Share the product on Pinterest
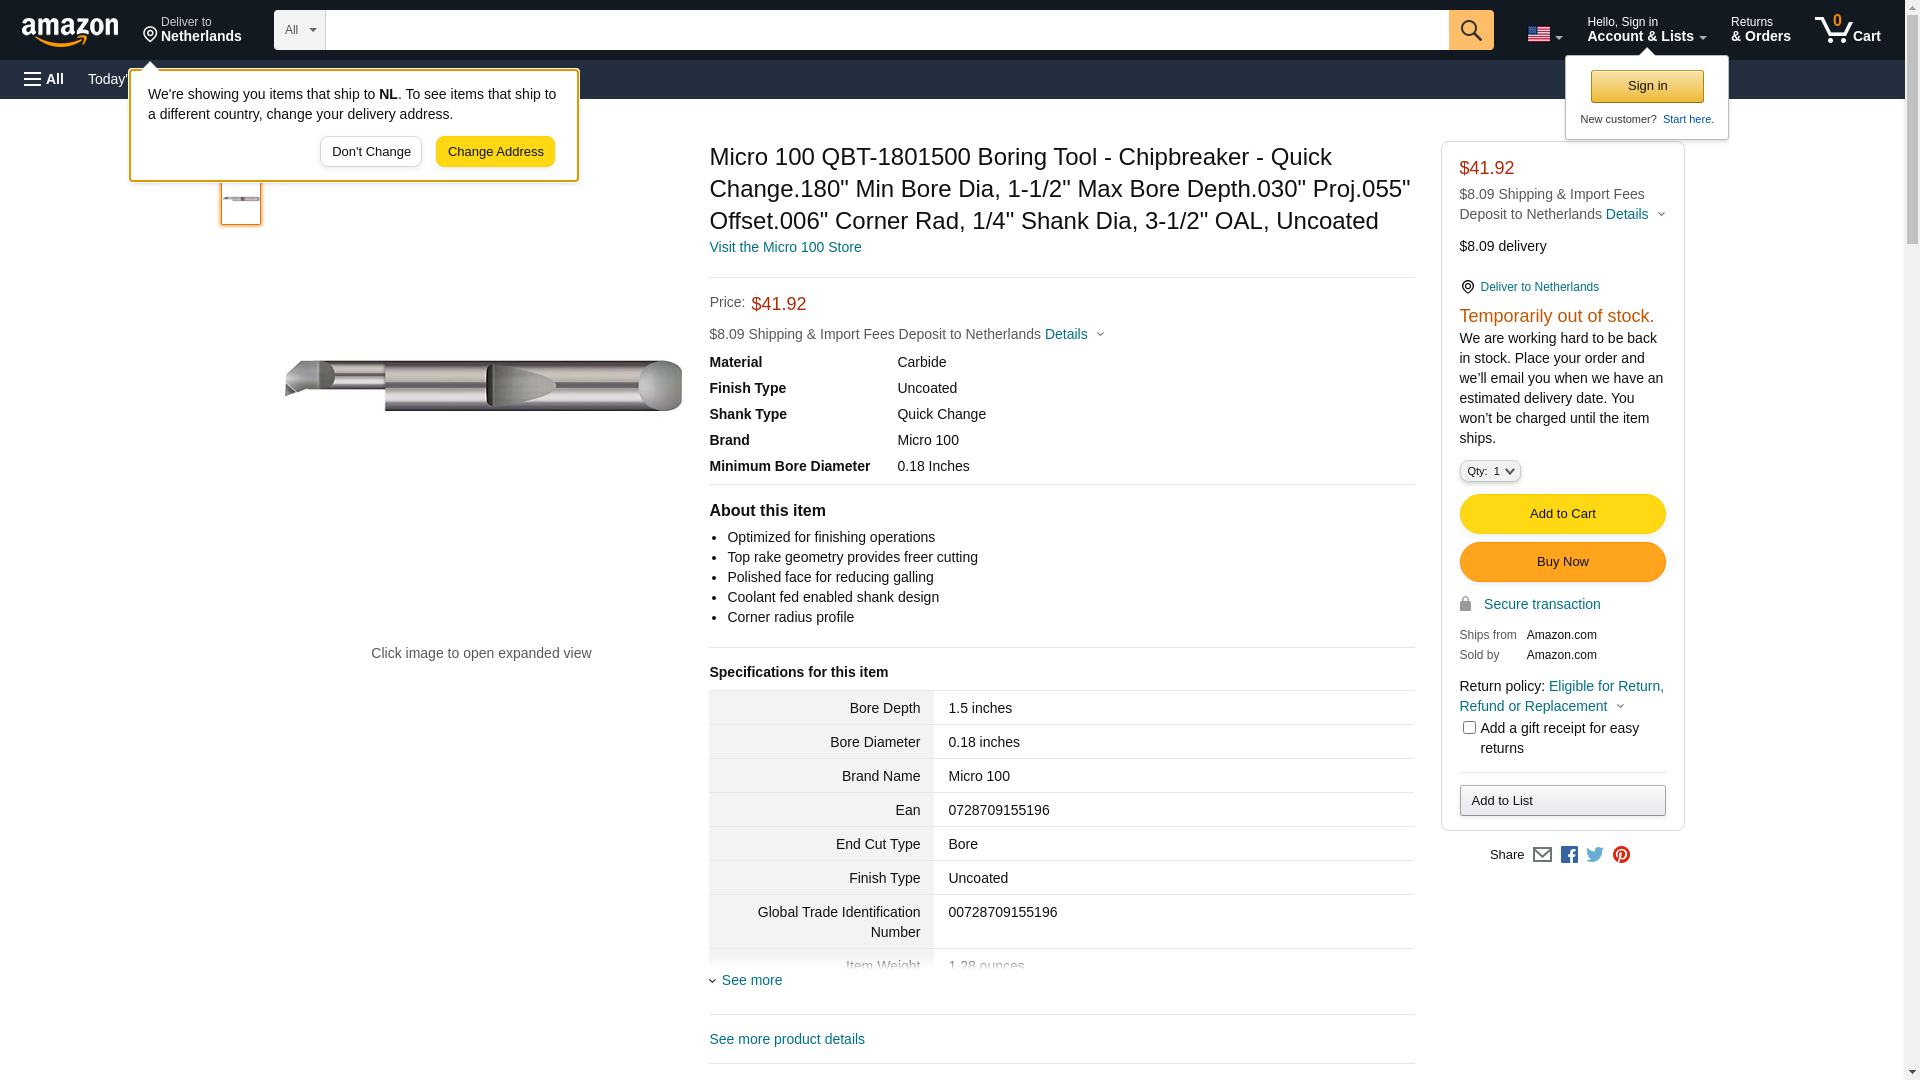1920x1080 pixels. 1621,855
